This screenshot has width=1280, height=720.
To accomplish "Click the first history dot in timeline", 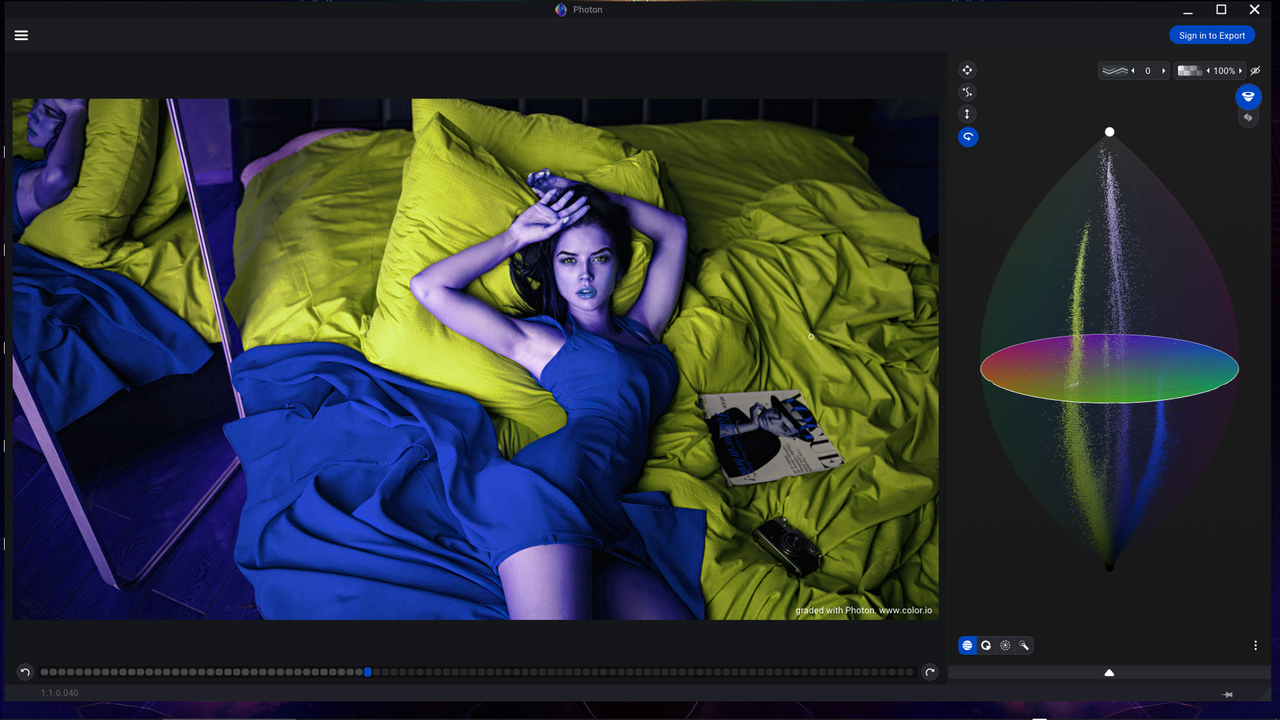I will pyautogui.click(x=45, y=672).
